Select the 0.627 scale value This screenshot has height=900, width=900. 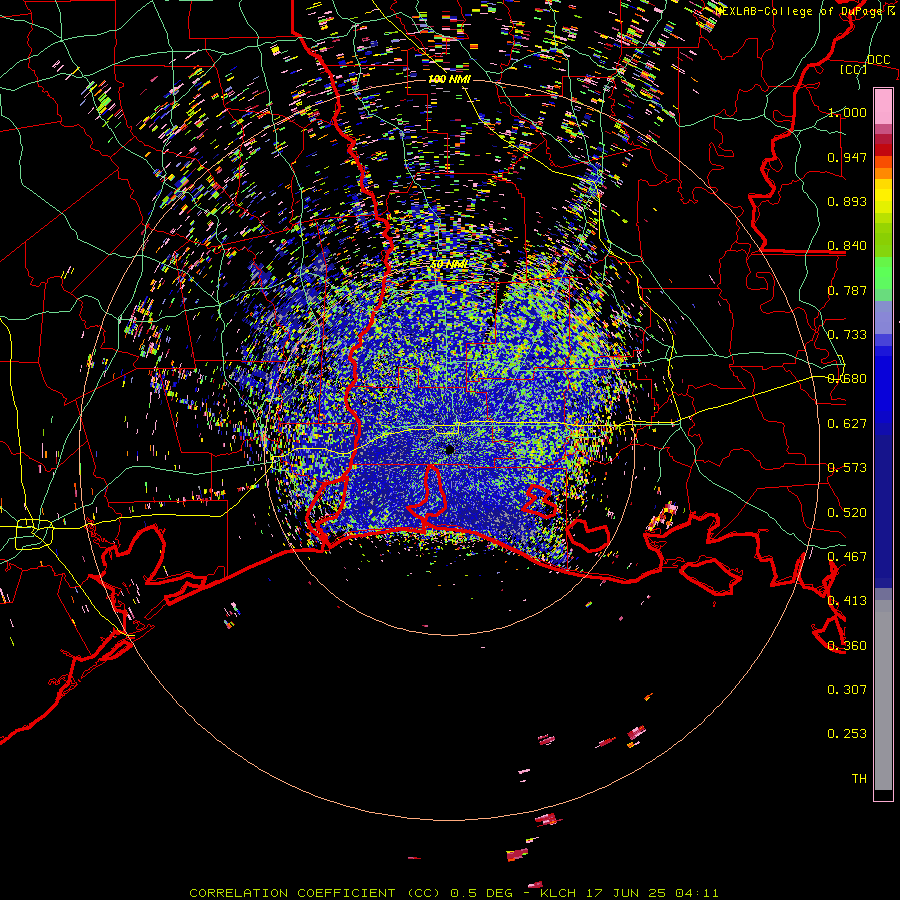pyautogui.click(x=847, y=424)
